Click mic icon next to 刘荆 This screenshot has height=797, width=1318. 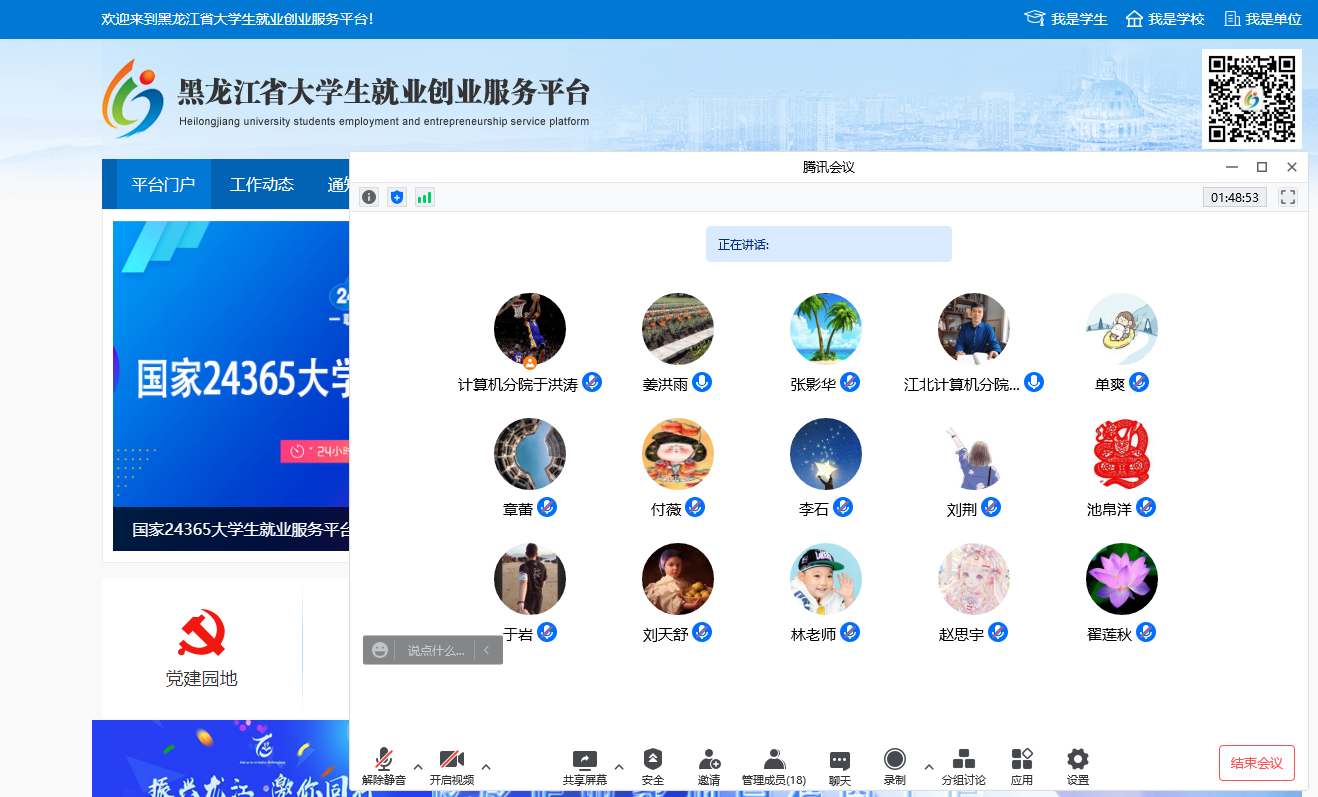[991, 507]
